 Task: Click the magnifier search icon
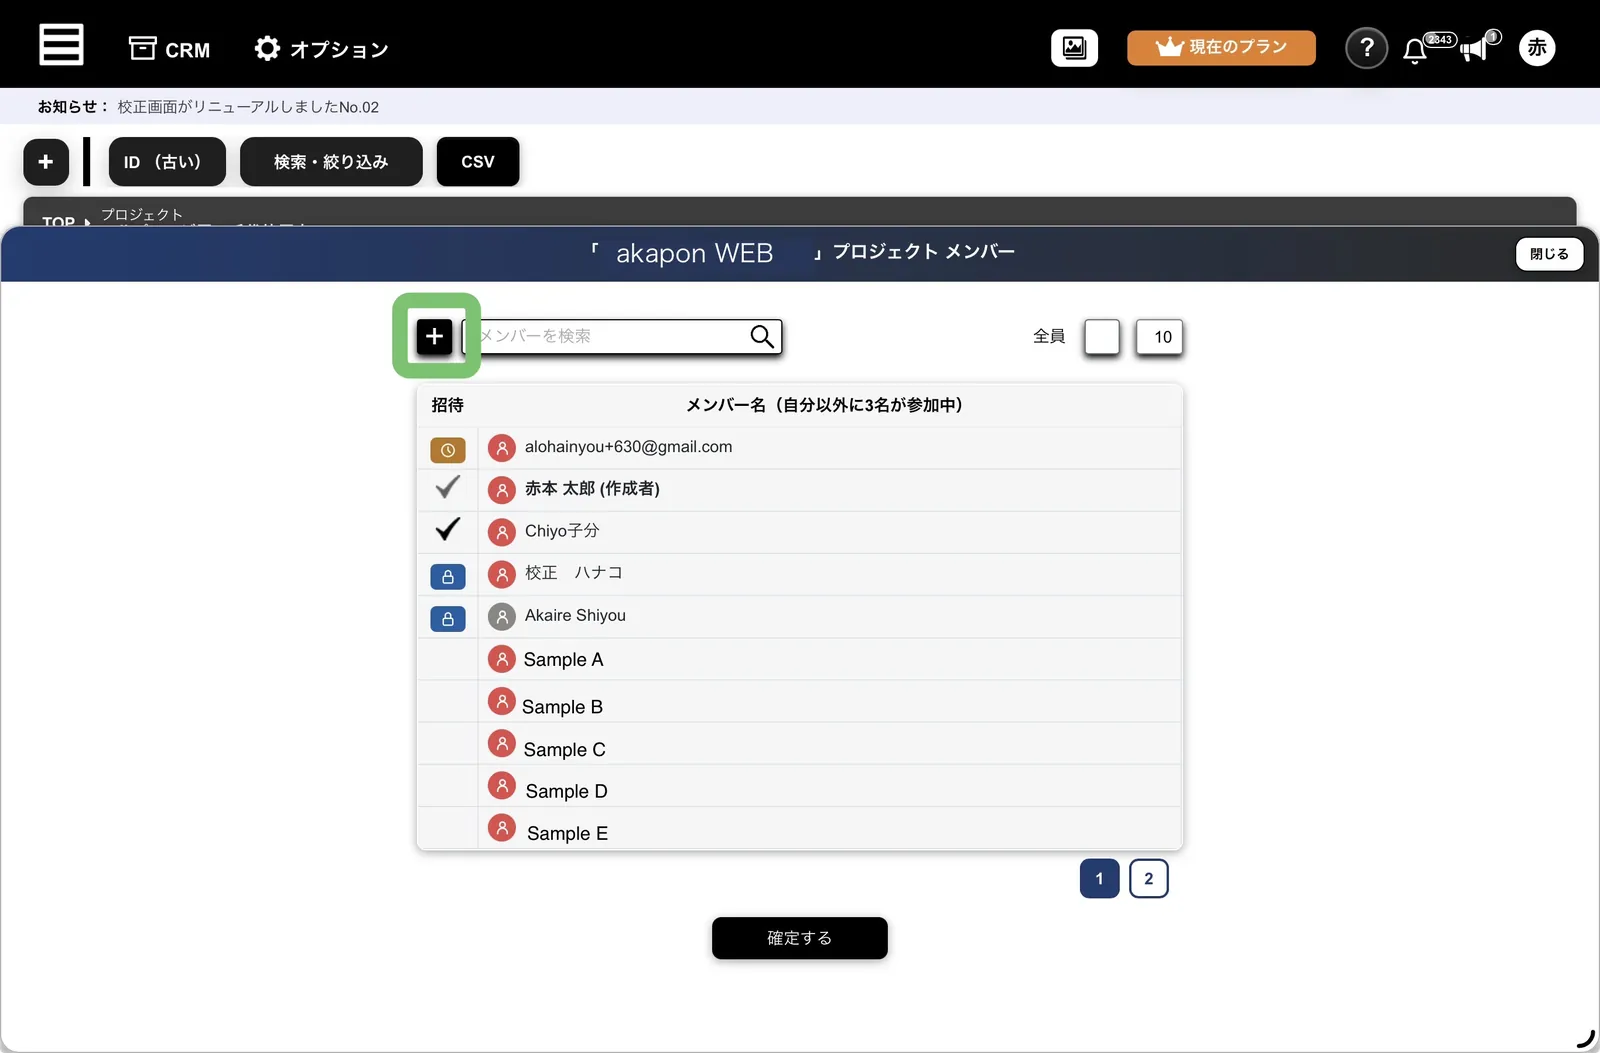762,336
